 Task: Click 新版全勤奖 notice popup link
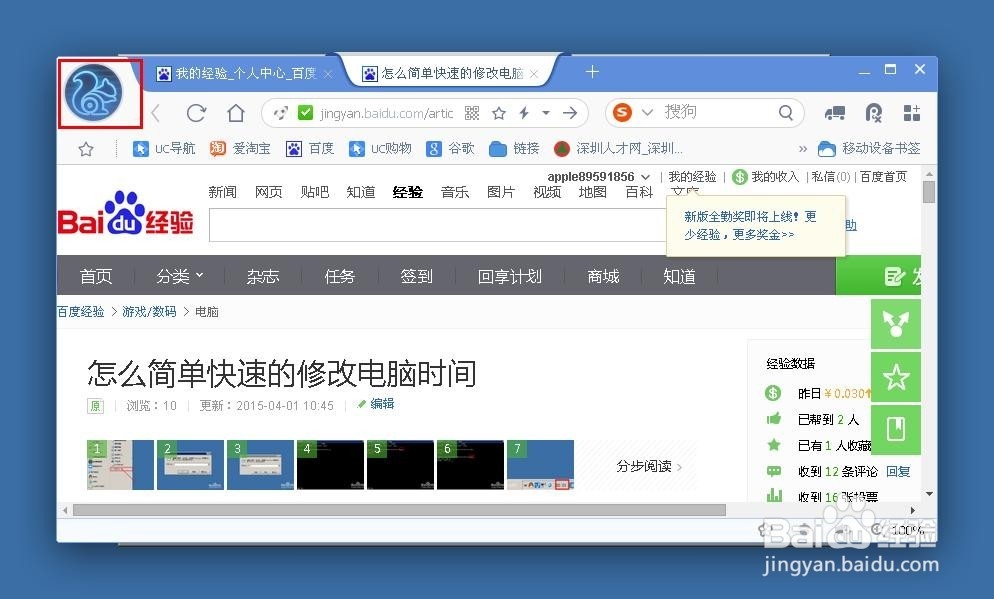click(x=750, y=226)
